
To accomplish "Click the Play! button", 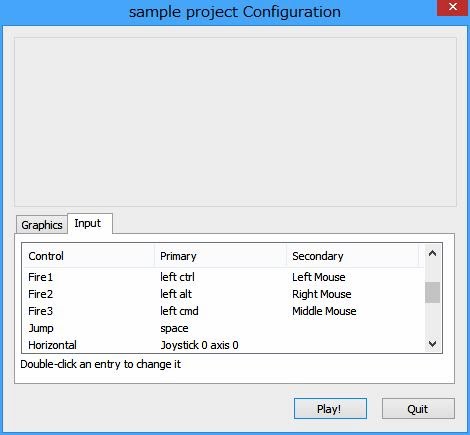I will click(x=330, y=409).
